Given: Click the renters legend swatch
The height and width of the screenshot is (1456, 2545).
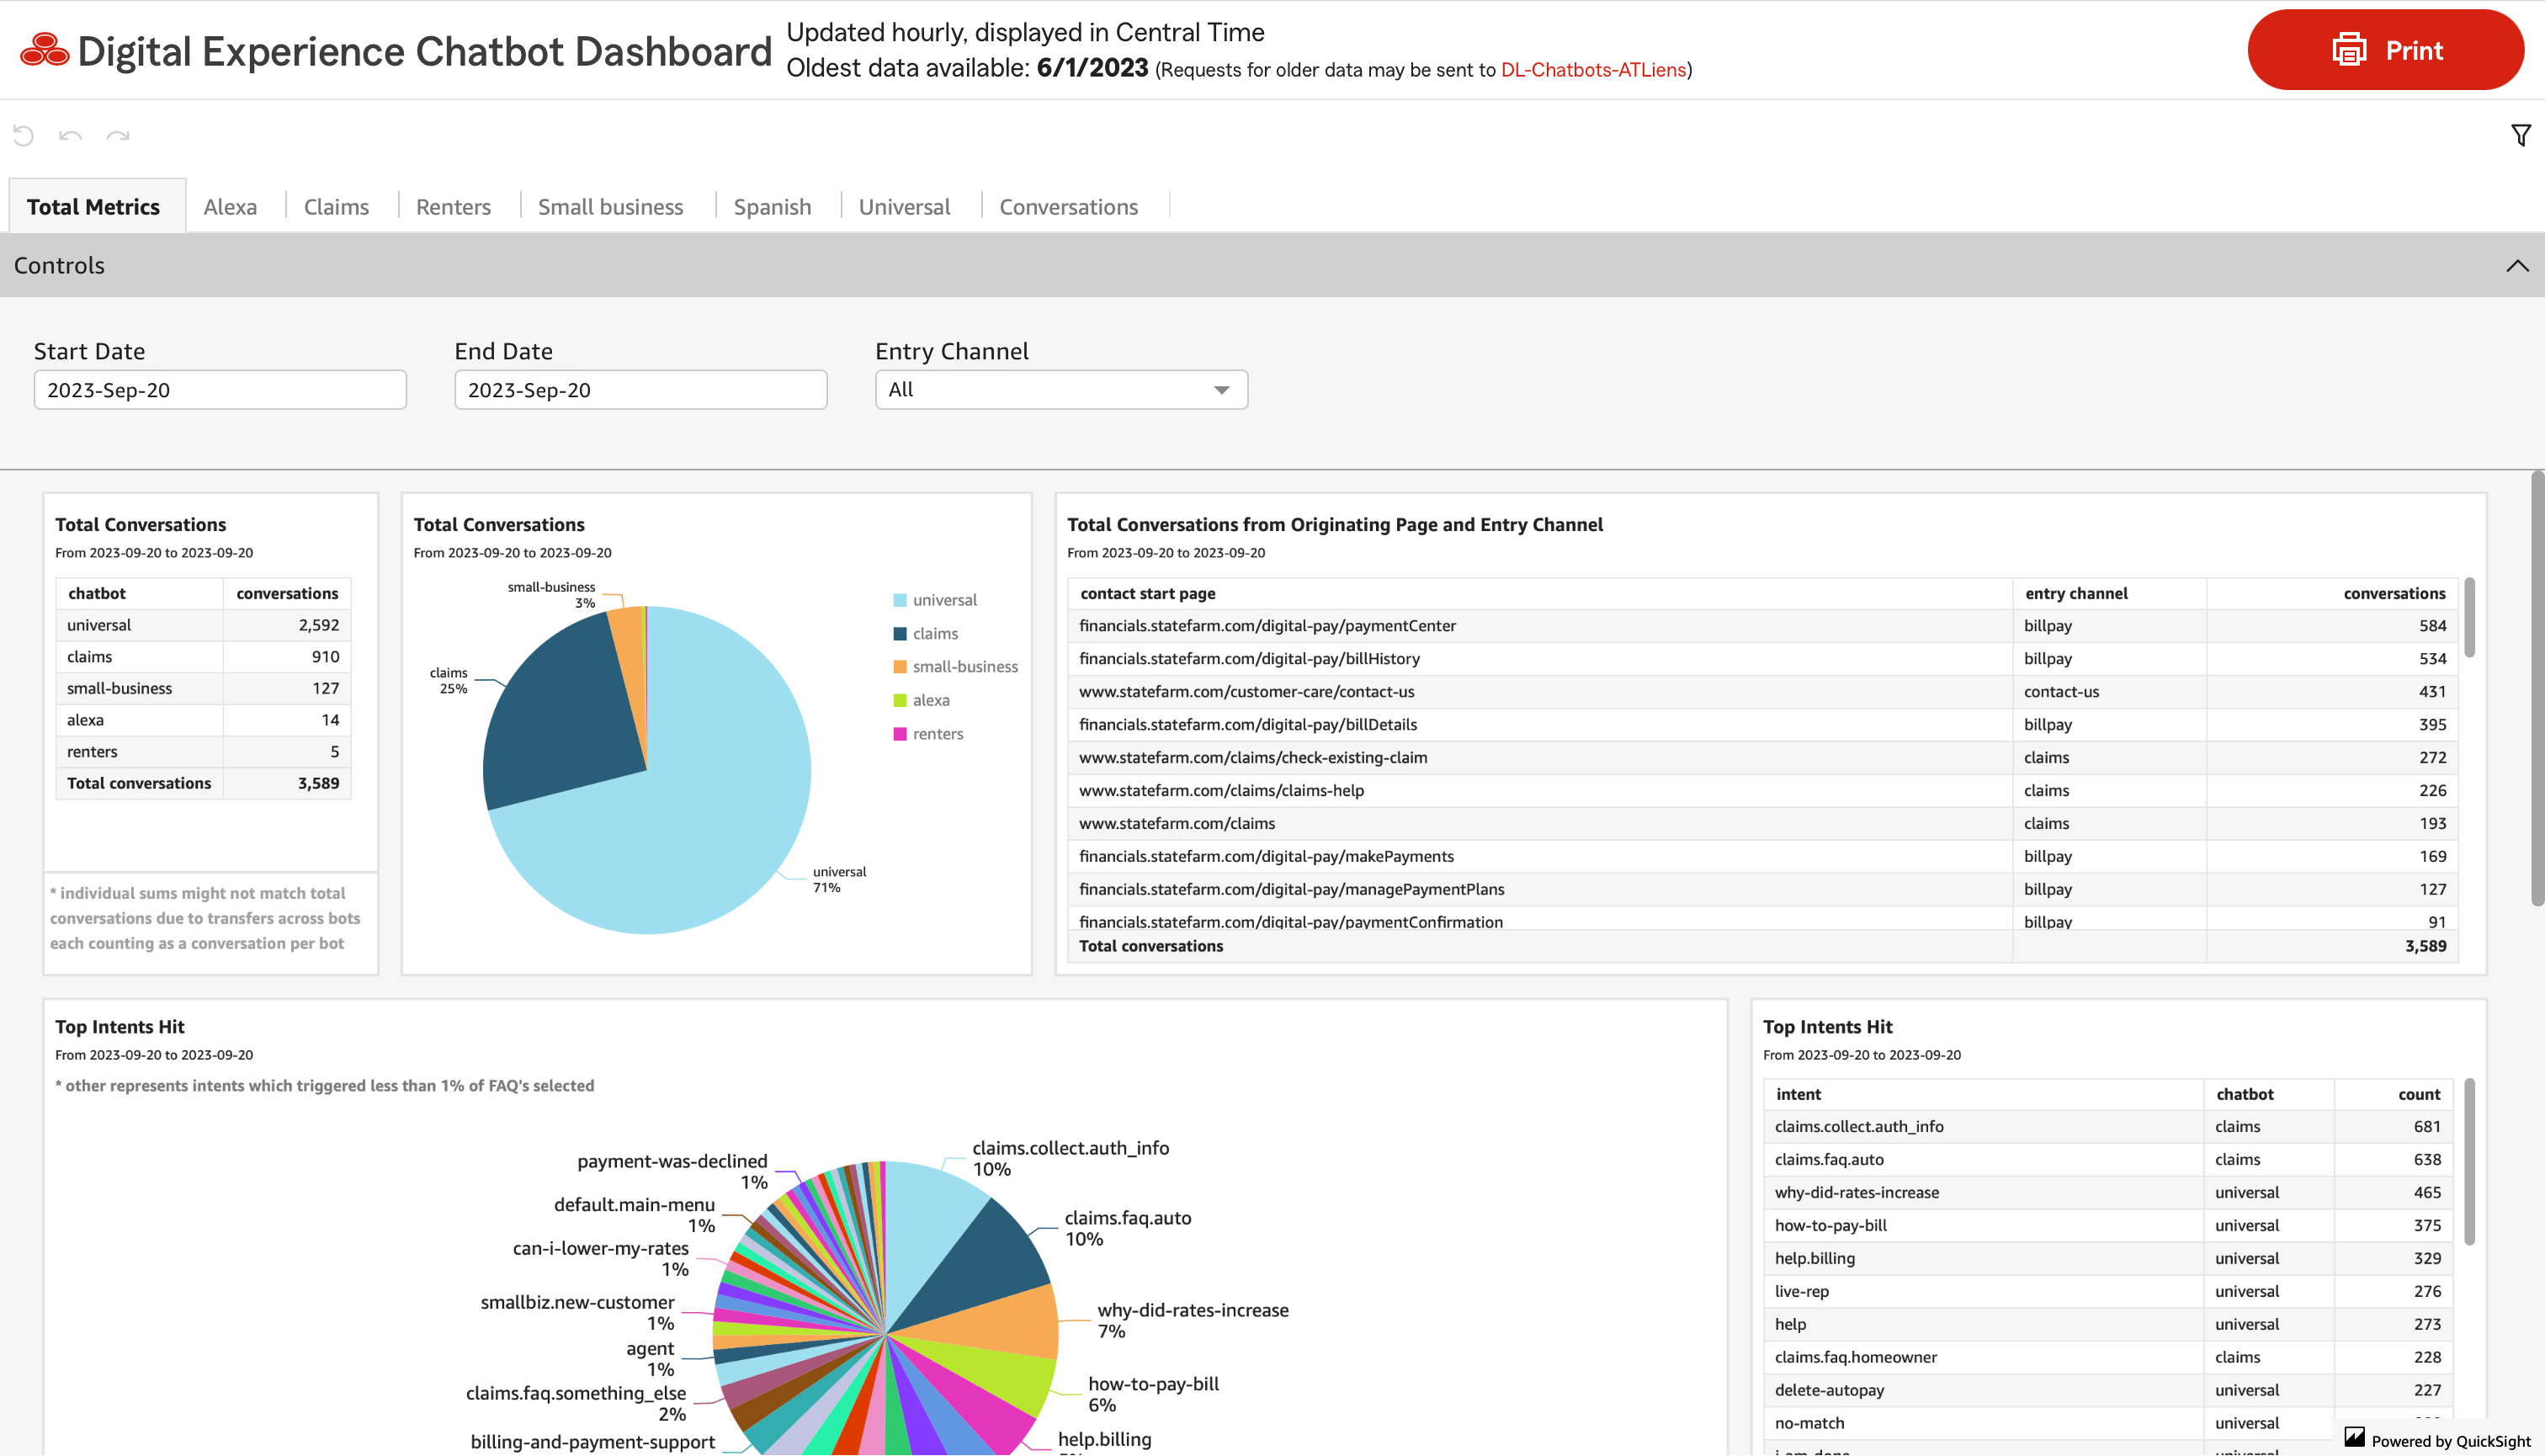Looking at the screenshot, I should 900,734.
